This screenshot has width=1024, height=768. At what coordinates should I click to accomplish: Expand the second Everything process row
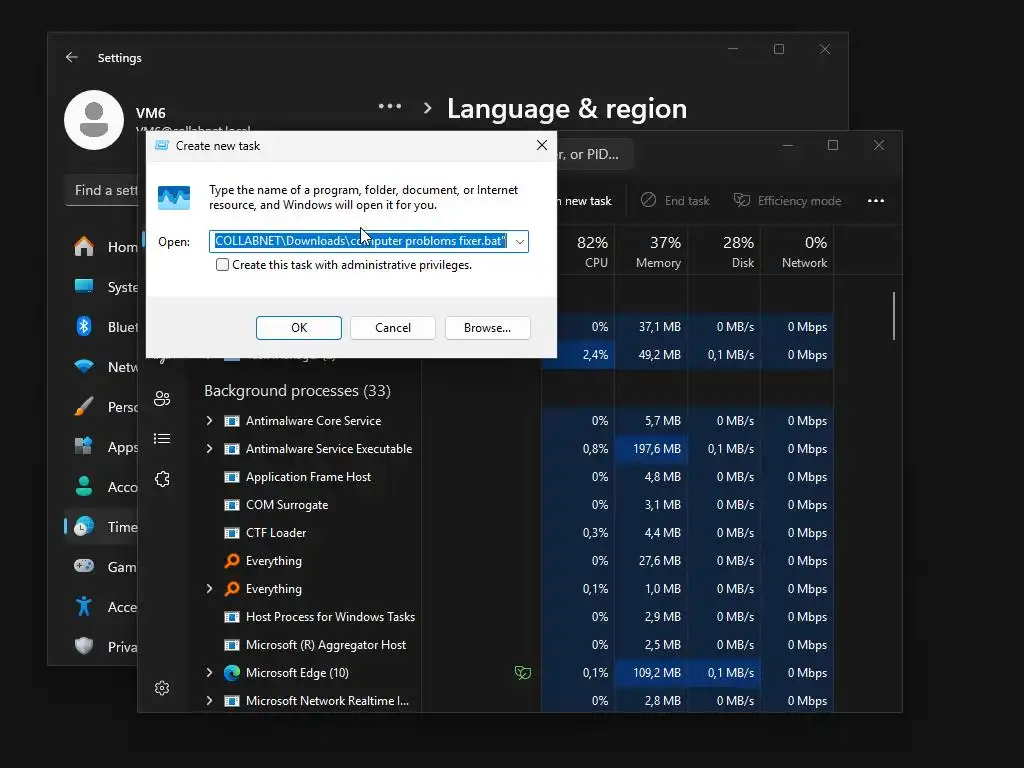209,588
